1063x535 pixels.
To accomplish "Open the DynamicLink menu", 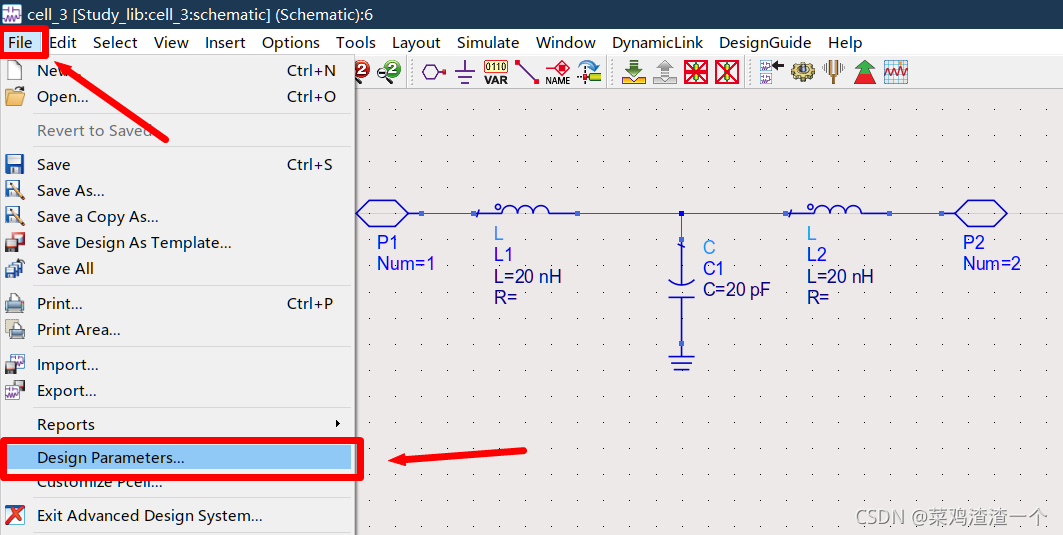I will pyautogui.click(x=658, y=43).
